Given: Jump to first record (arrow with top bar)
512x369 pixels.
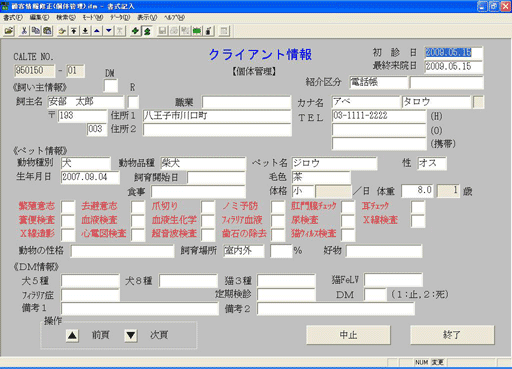Looking at the screenshot, I should coord(74,31).
